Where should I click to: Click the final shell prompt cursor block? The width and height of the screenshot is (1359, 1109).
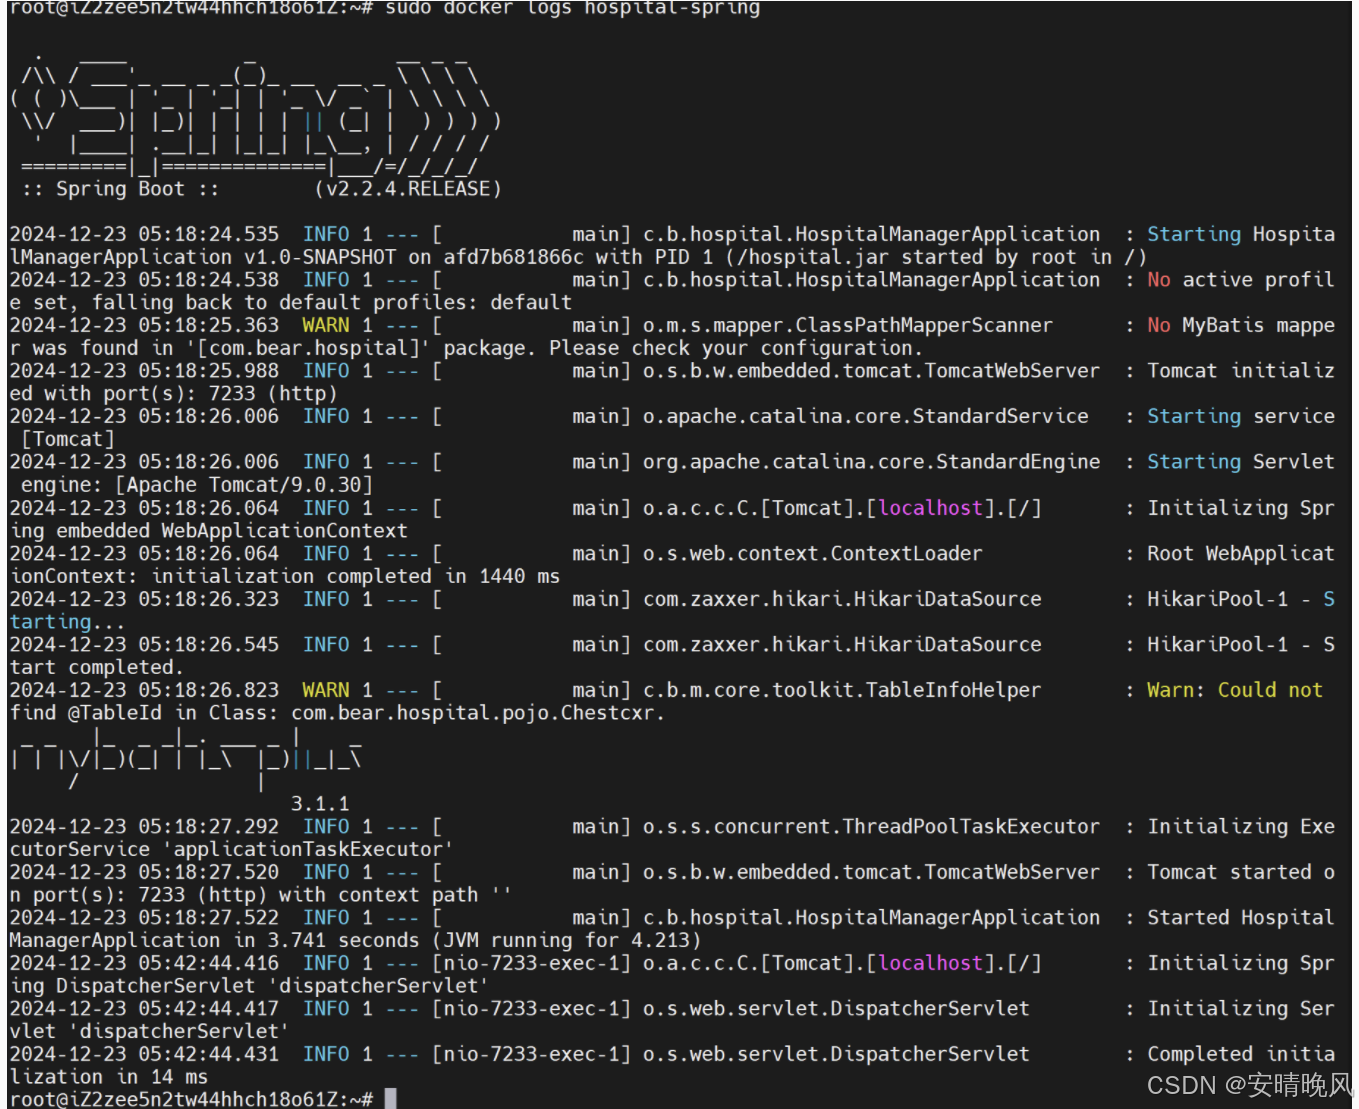pyautogui.click(x=391, y=1099)
